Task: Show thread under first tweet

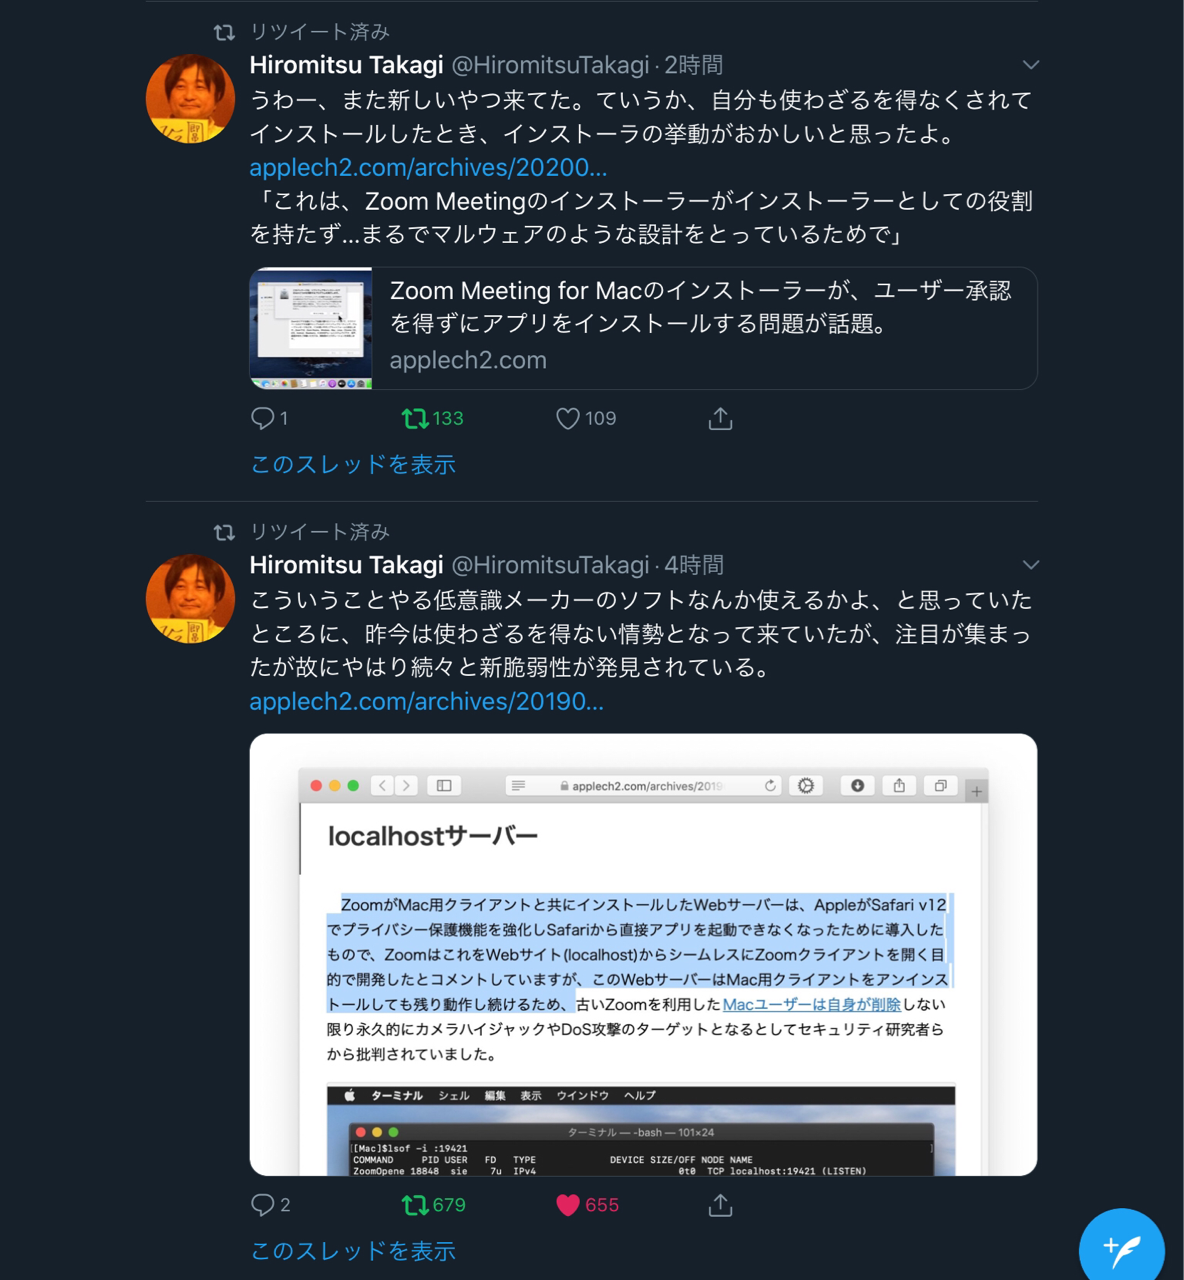Action: click(x=353, y=464)
